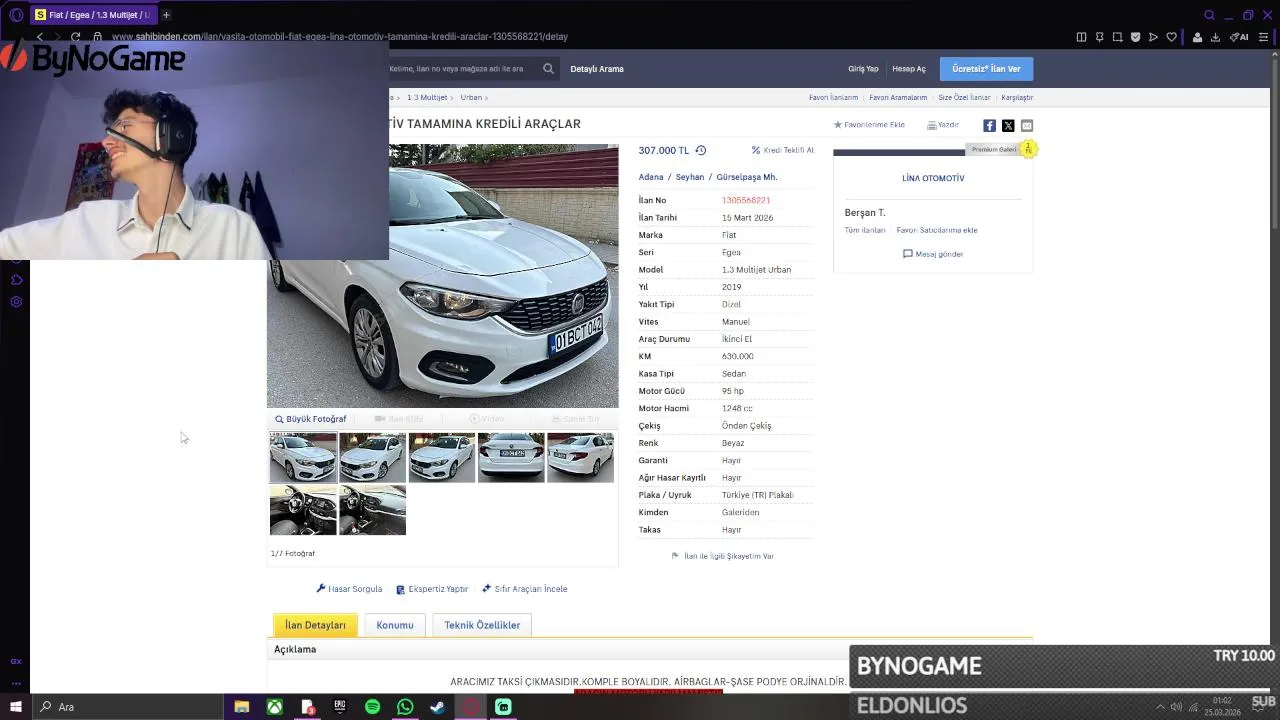Viewport: 1280px width, 720px height.
Task: Open File Explorer from the taskbar
Action: click(241, 707)
